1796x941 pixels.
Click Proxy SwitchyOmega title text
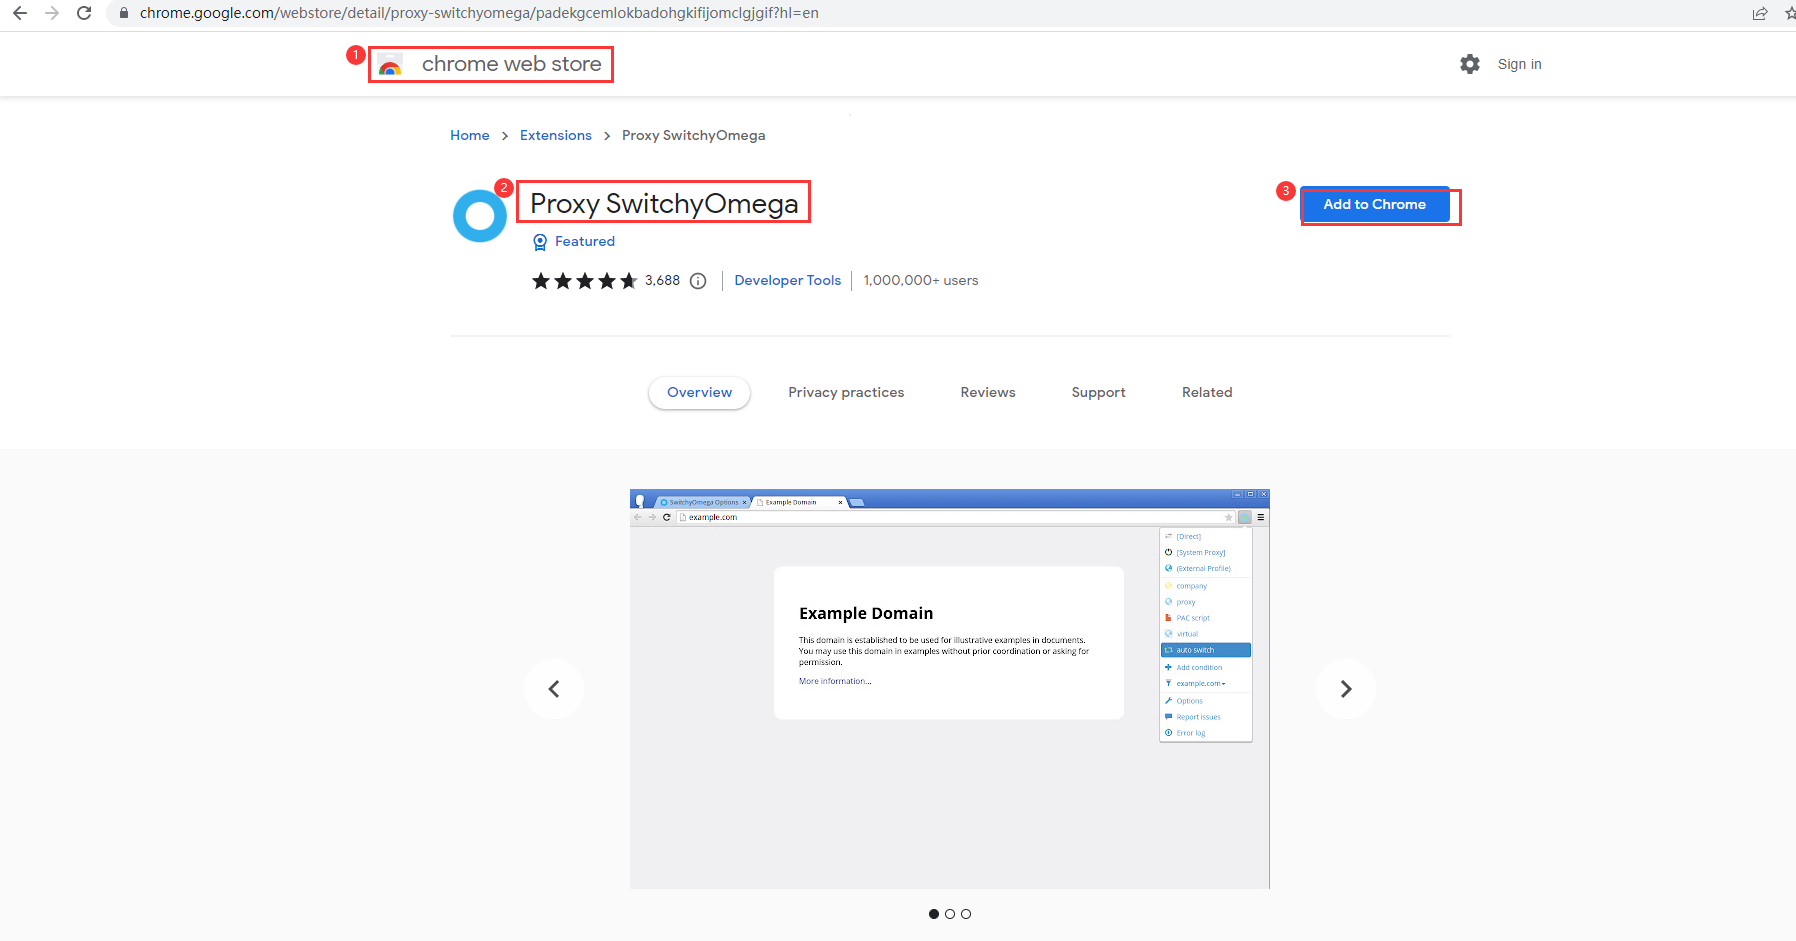664,203
